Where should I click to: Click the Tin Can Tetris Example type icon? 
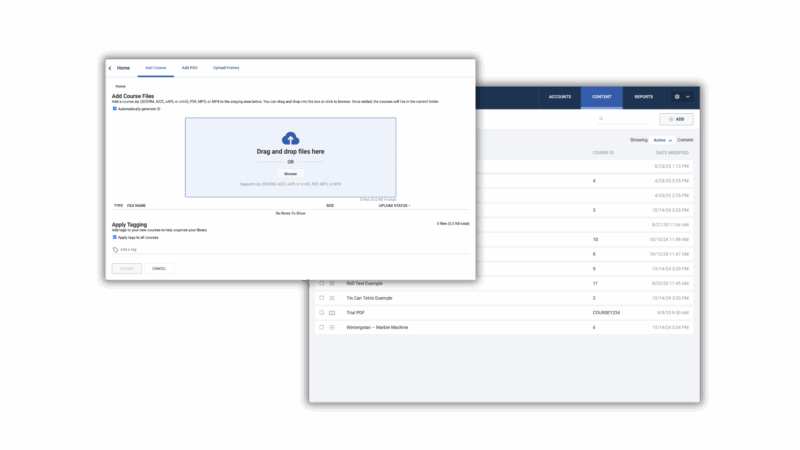(x=332, y=298)
